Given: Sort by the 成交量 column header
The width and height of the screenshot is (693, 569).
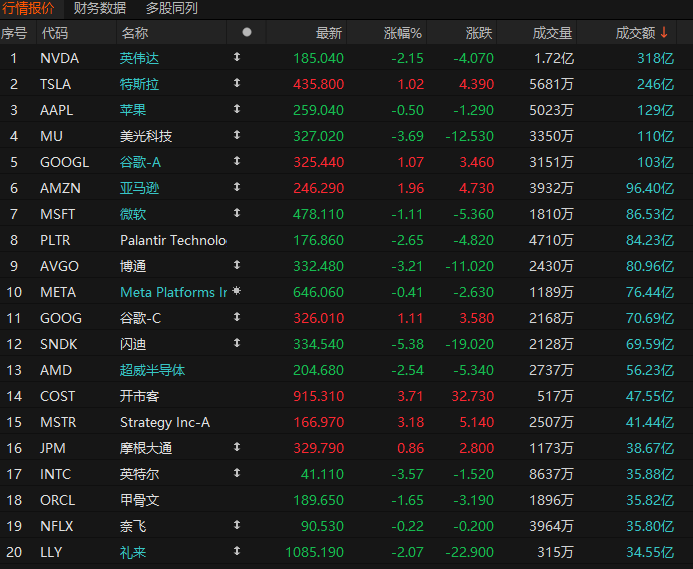Looking at the screenshot, I should point(552,33).
